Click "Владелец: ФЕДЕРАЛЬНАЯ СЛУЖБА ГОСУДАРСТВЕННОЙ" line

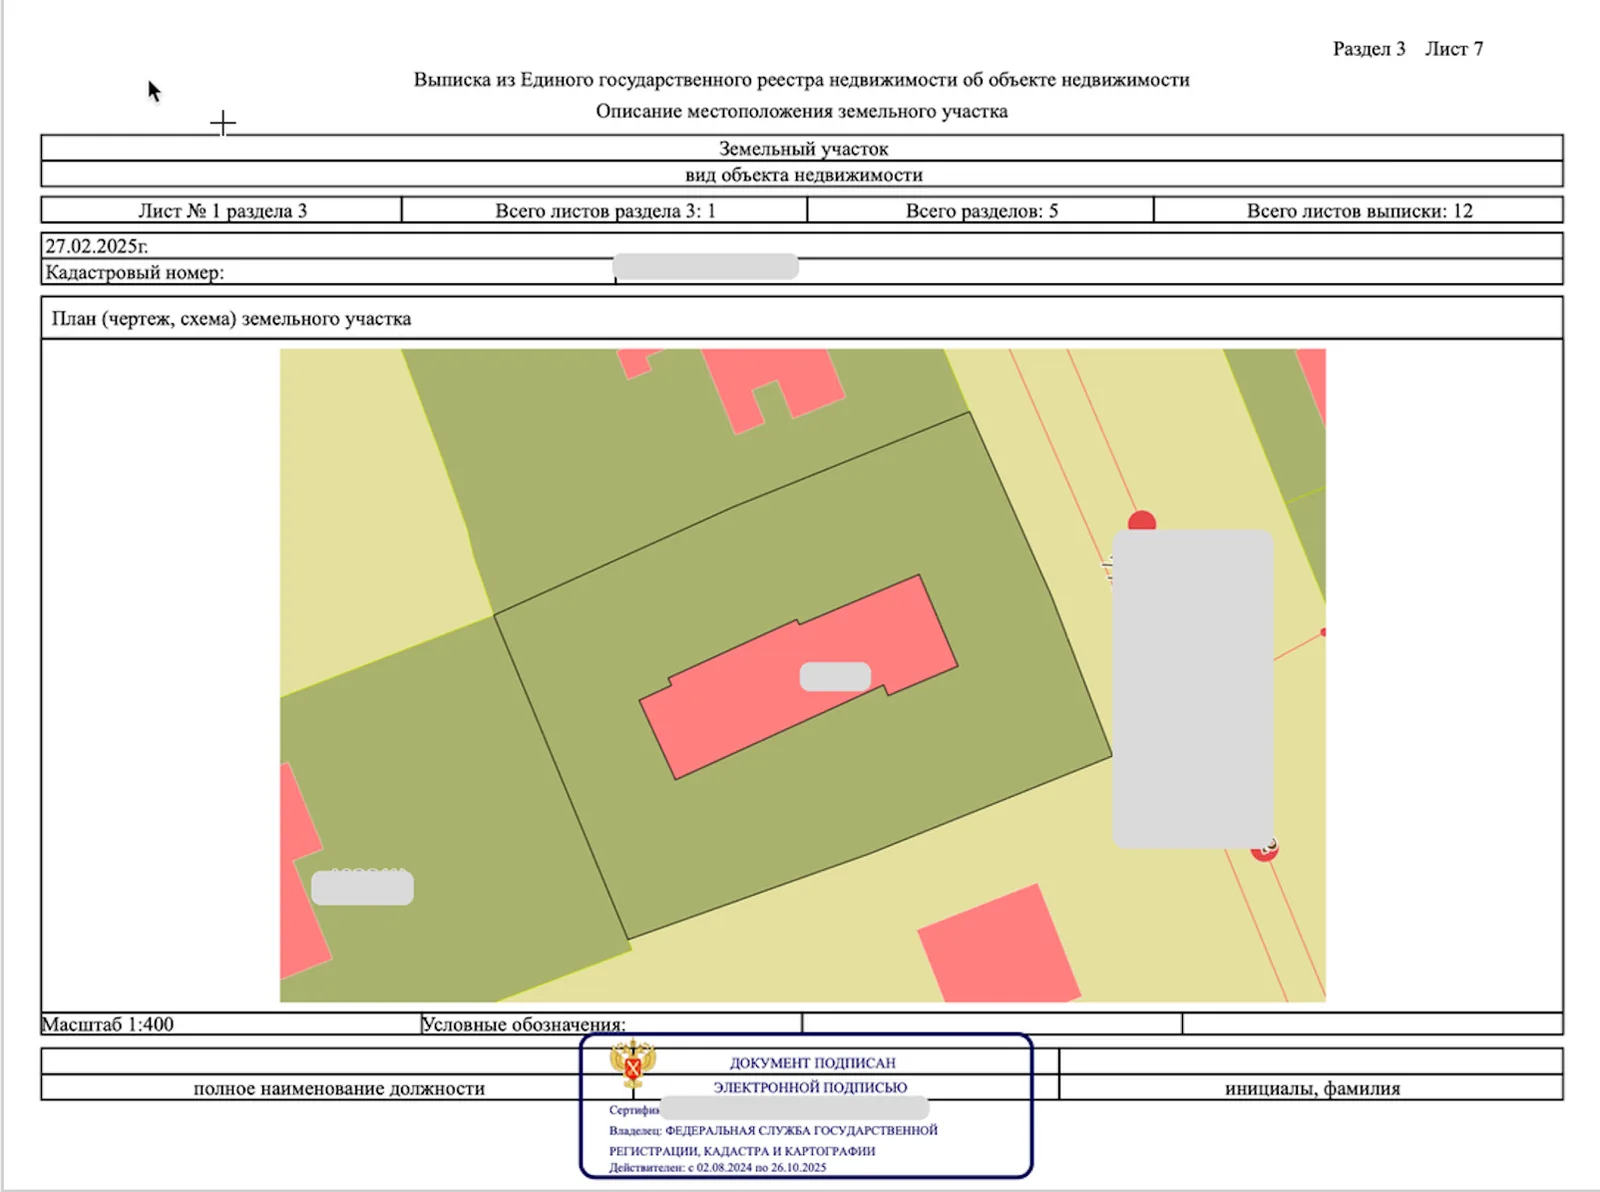point(773,1130)
